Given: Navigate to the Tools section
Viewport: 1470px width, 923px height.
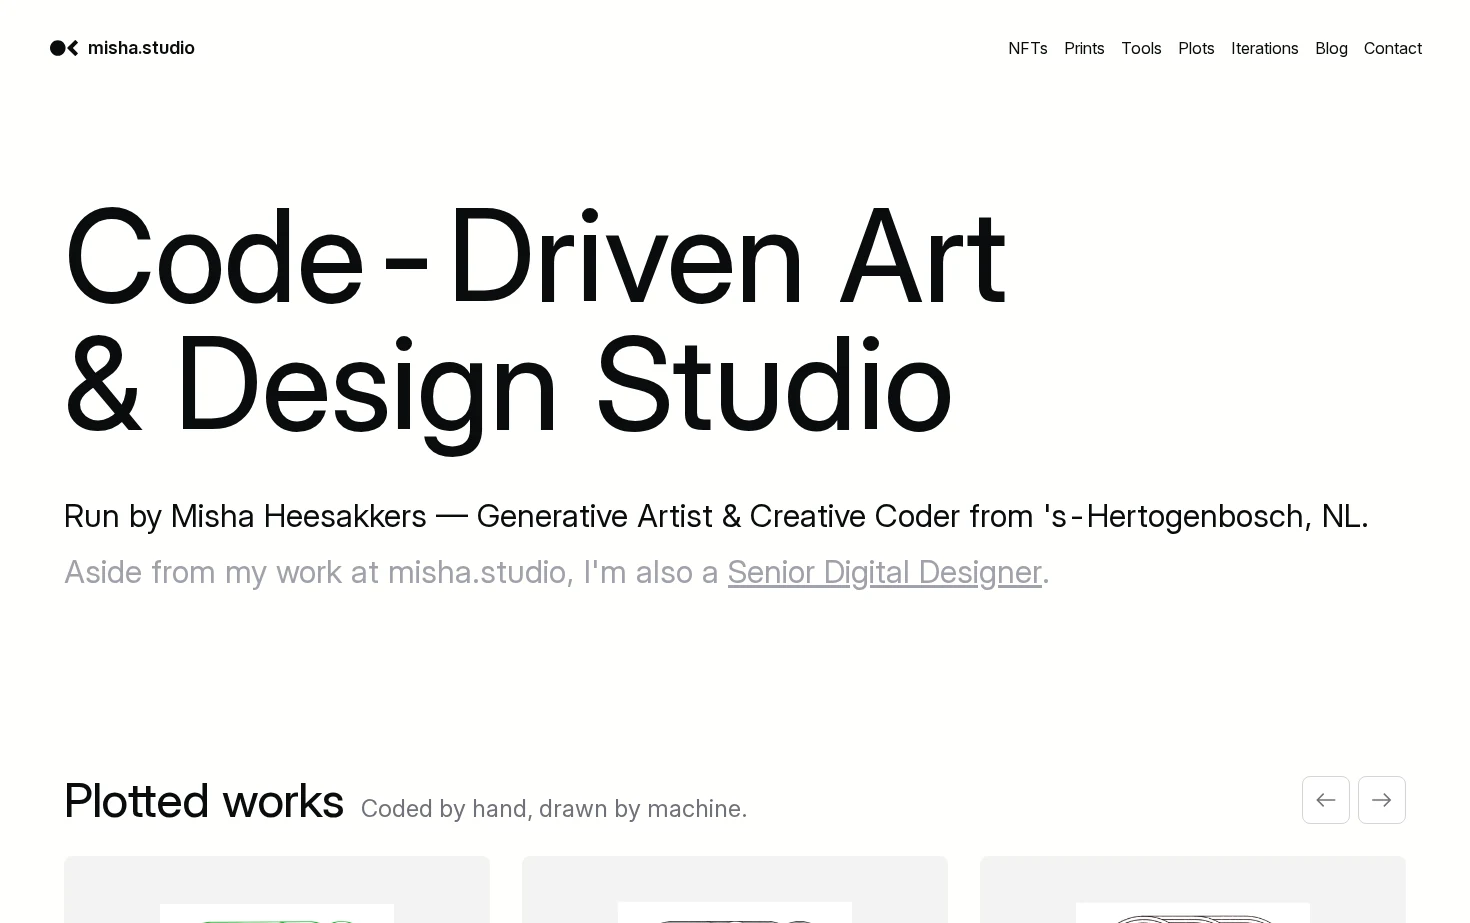Looking at the screenshot, I should click(x=1141, y=48).
